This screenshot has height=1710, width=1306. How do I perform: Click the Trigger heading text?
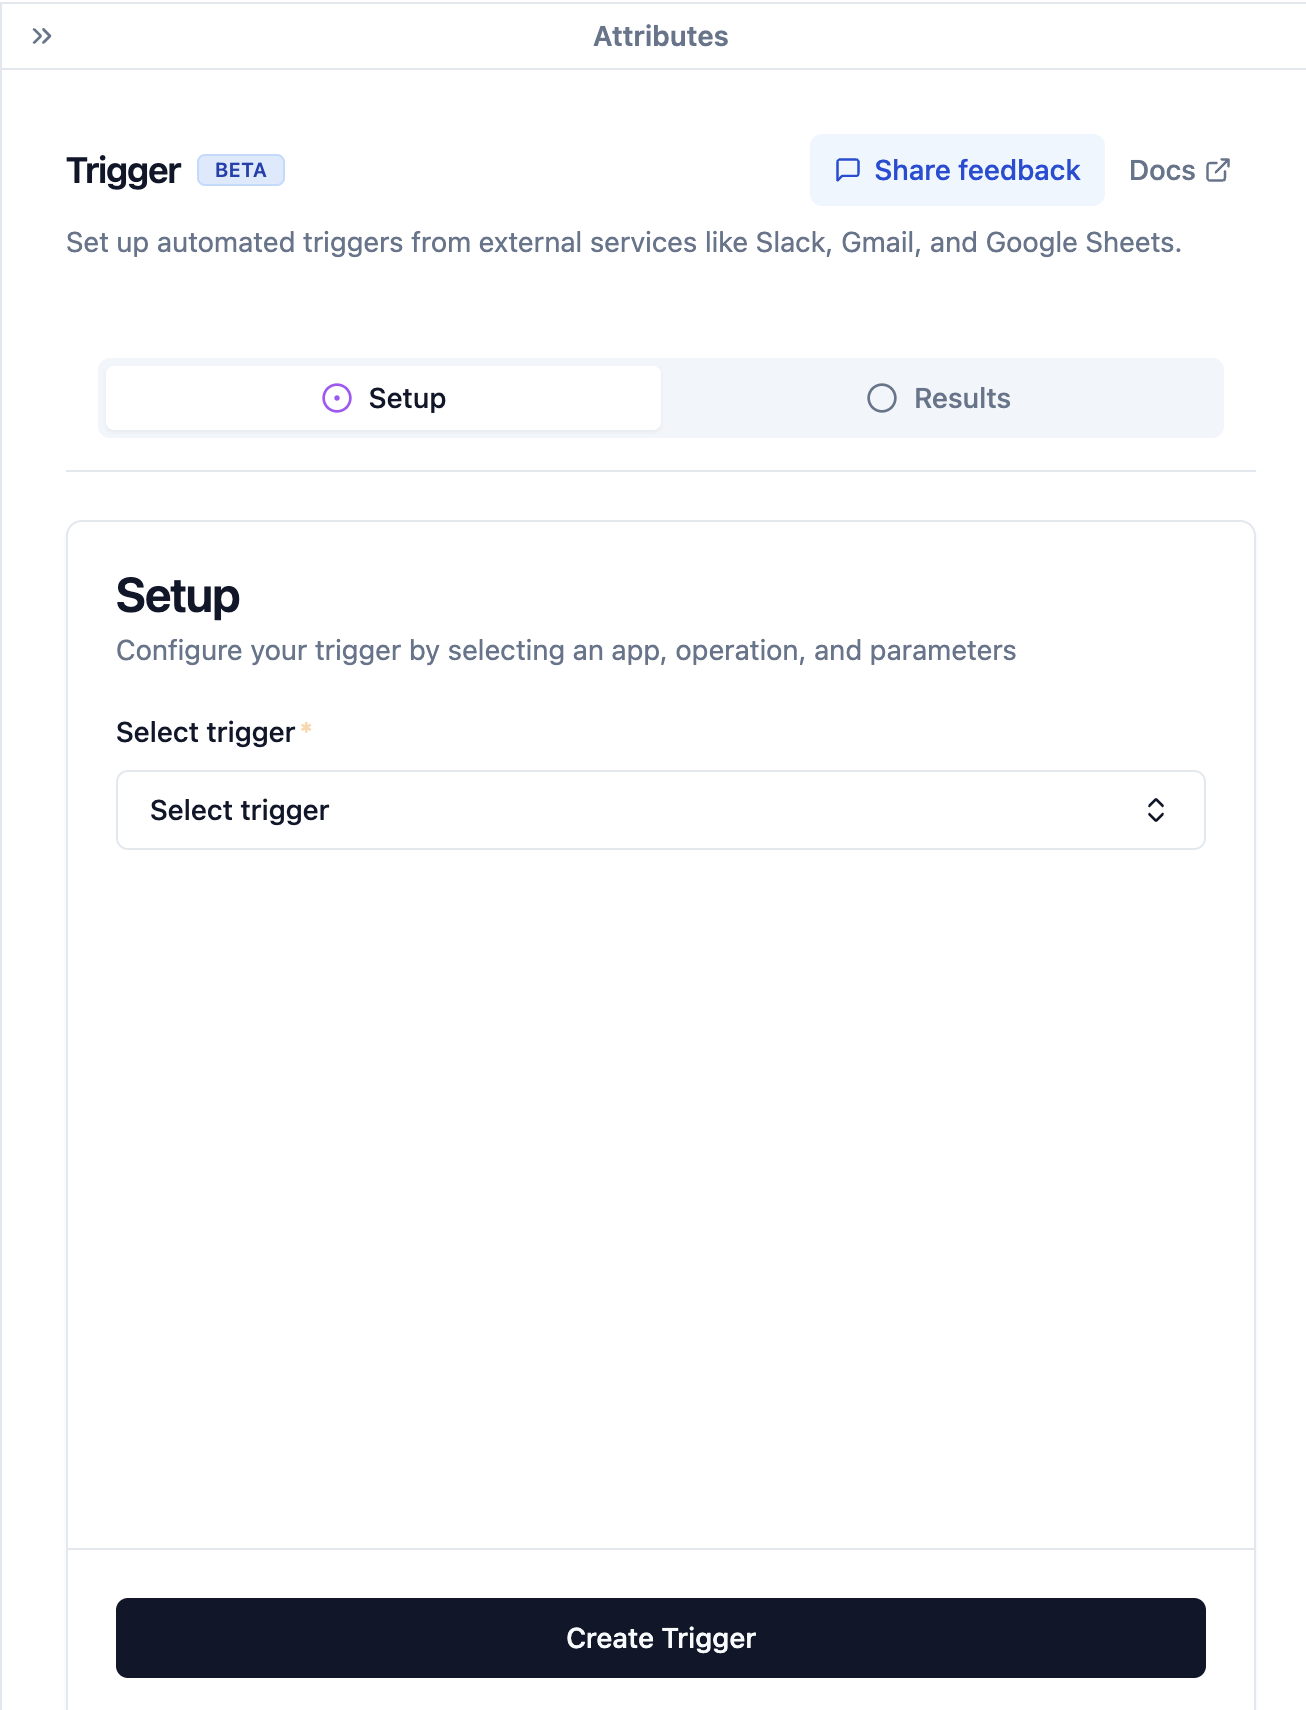pos(124,171)
